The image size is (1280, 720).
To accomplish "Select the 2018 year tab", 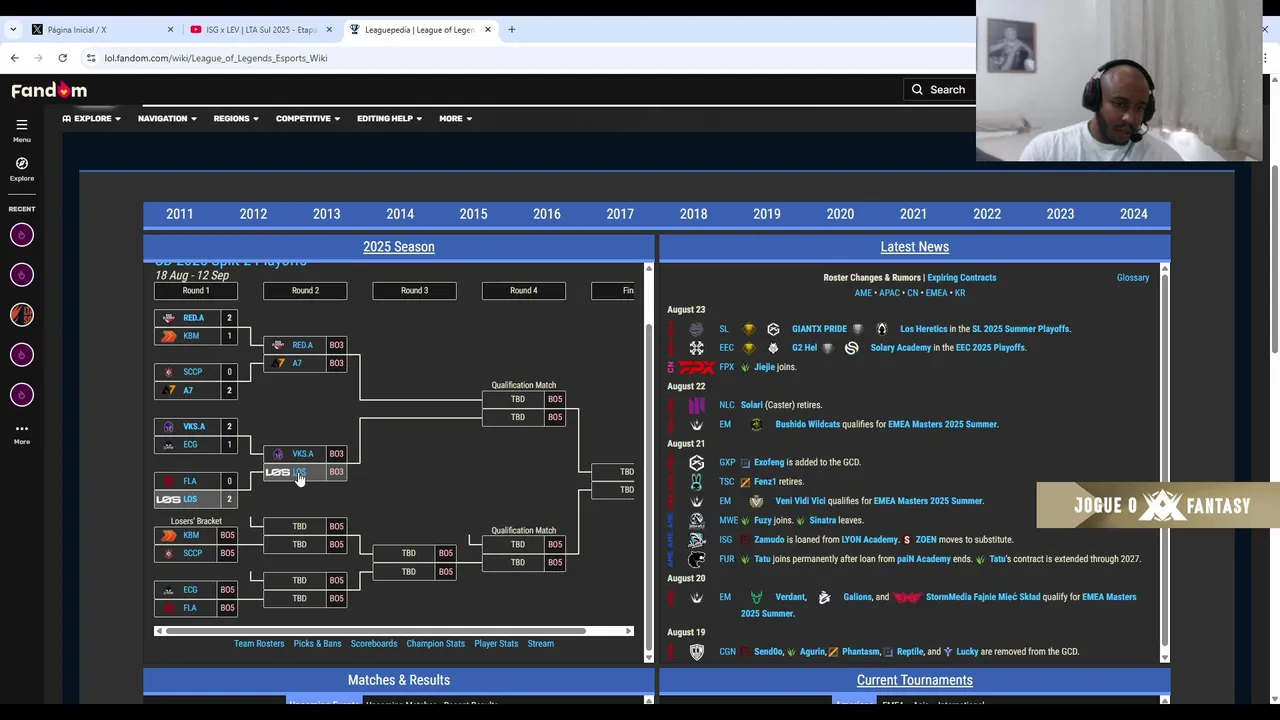I will (x=693, y=214).
